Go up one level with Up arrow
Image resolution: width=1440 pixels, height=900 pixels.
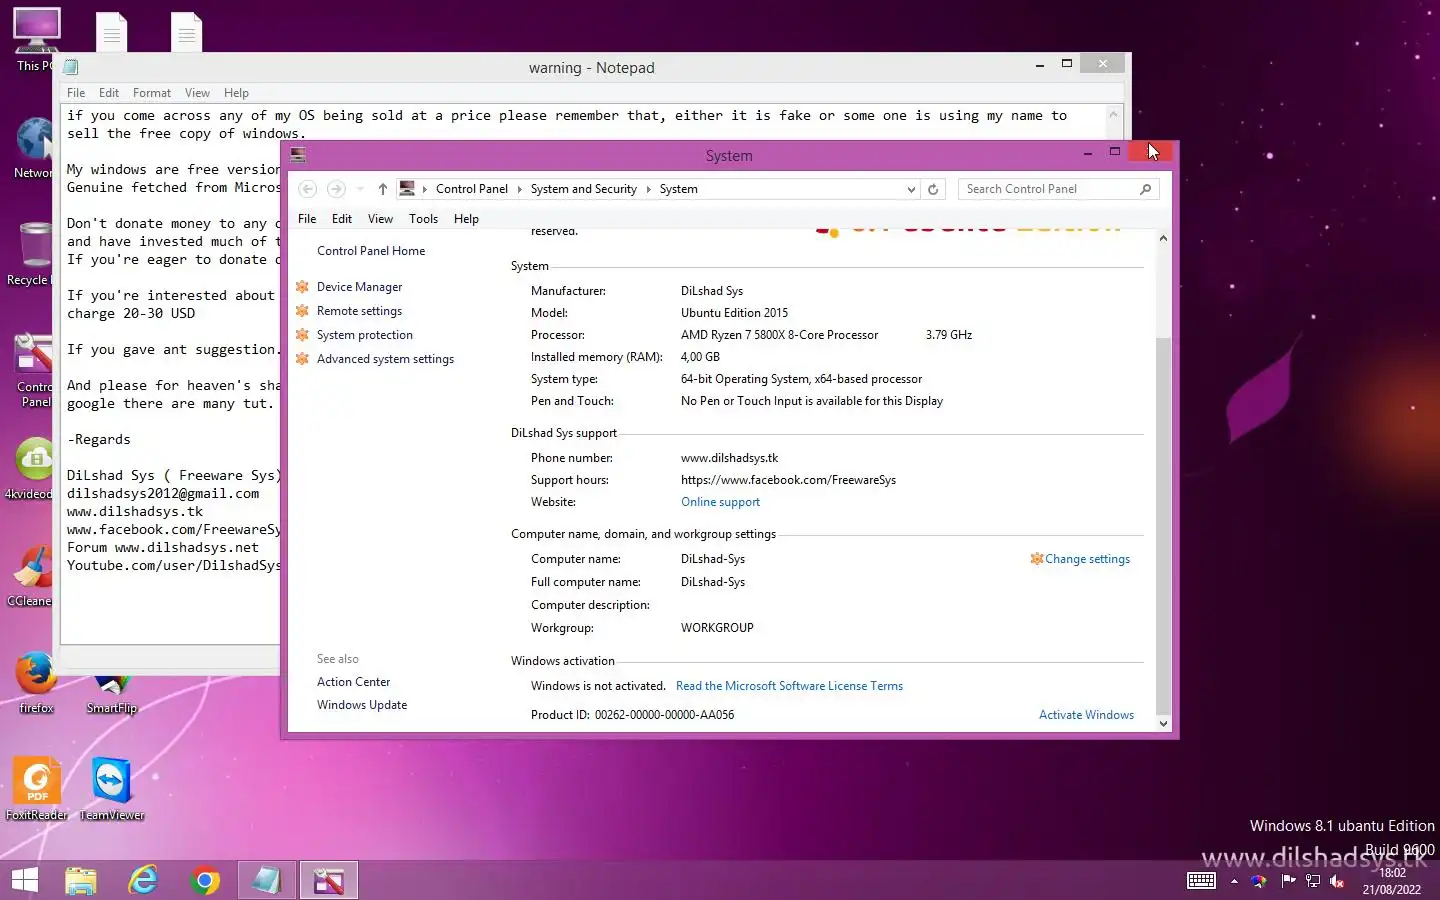tap(382, 189)
